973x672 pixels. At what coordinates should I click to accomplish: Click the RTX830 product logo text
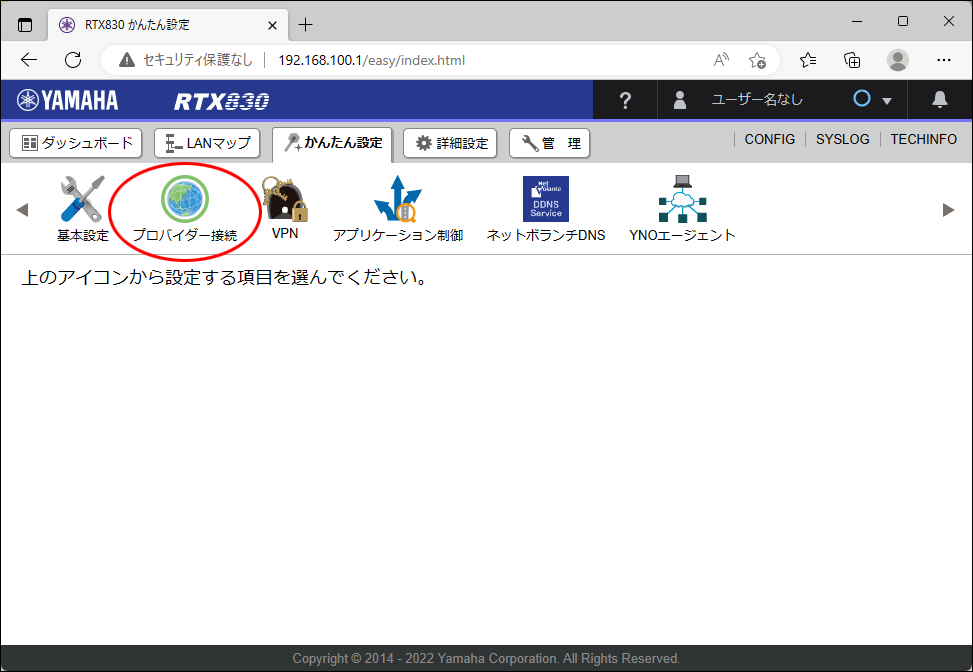(x=222, y=101)
